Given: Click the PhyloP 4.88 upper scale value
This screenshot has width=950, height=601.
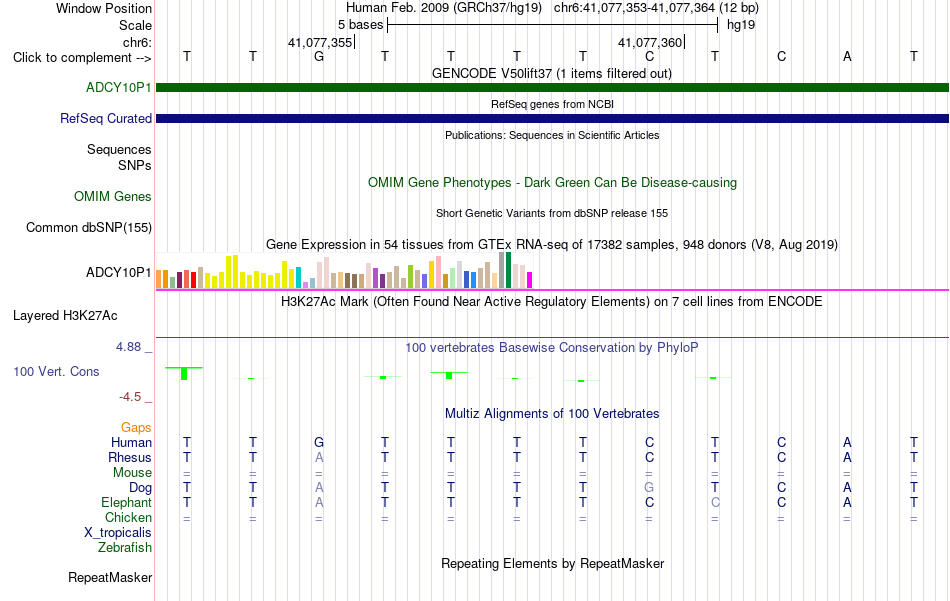Looking at the screenshot, I should (x=128, y=347).
